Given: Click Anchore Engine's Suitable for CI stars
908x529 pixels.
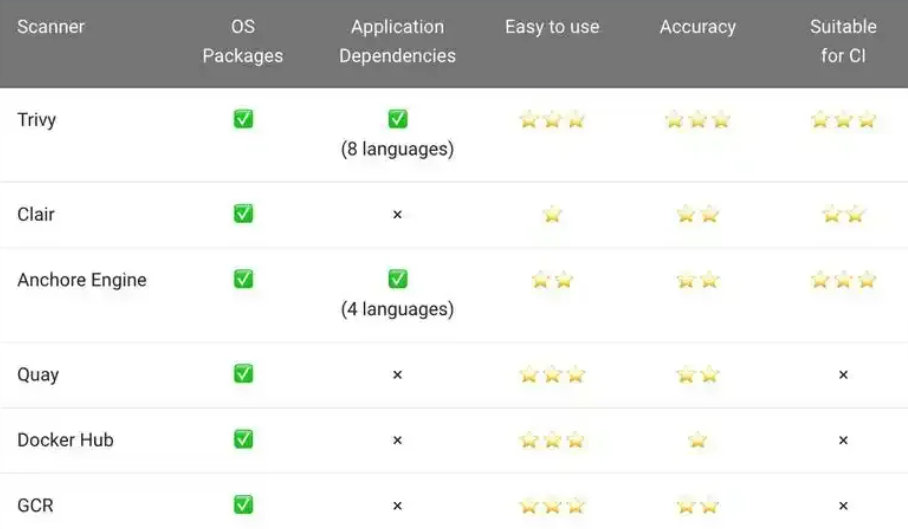Looking at the screenshot, I should click(x=843, y=280).
